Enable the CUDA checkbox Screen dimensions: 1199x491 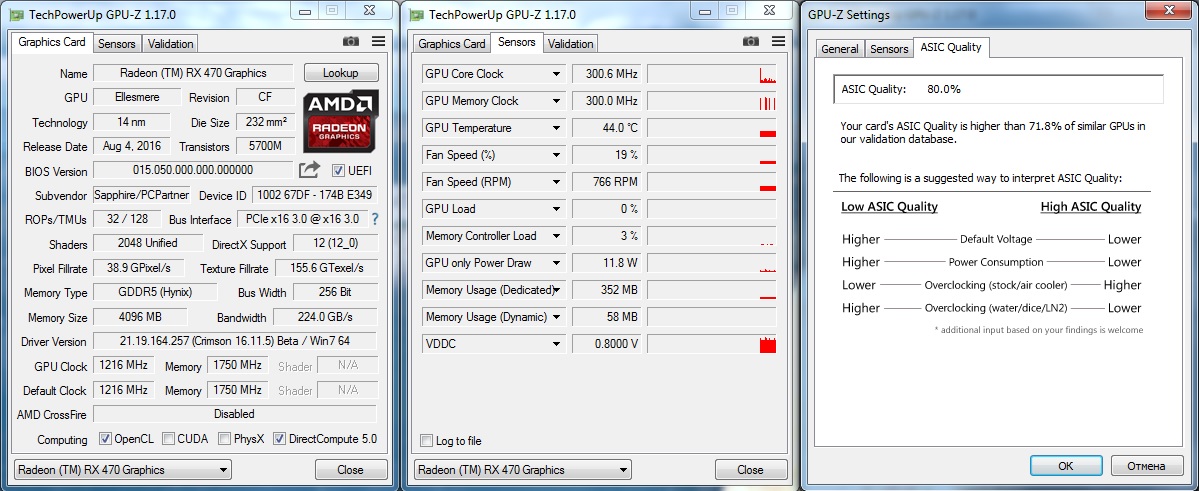tap(168, 439)
